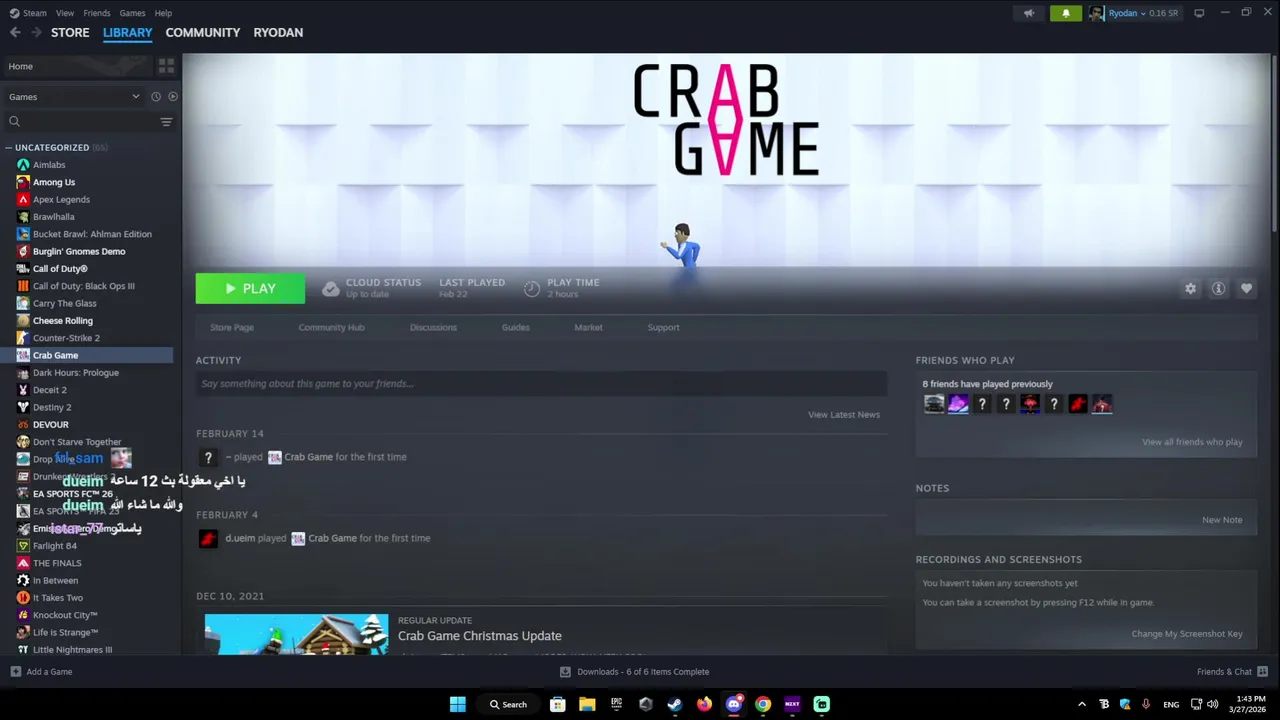The height and width of the screenshot is (720, 1280).
Task: Open the announcements megaphone icon
Action: tap(1029, 13)
